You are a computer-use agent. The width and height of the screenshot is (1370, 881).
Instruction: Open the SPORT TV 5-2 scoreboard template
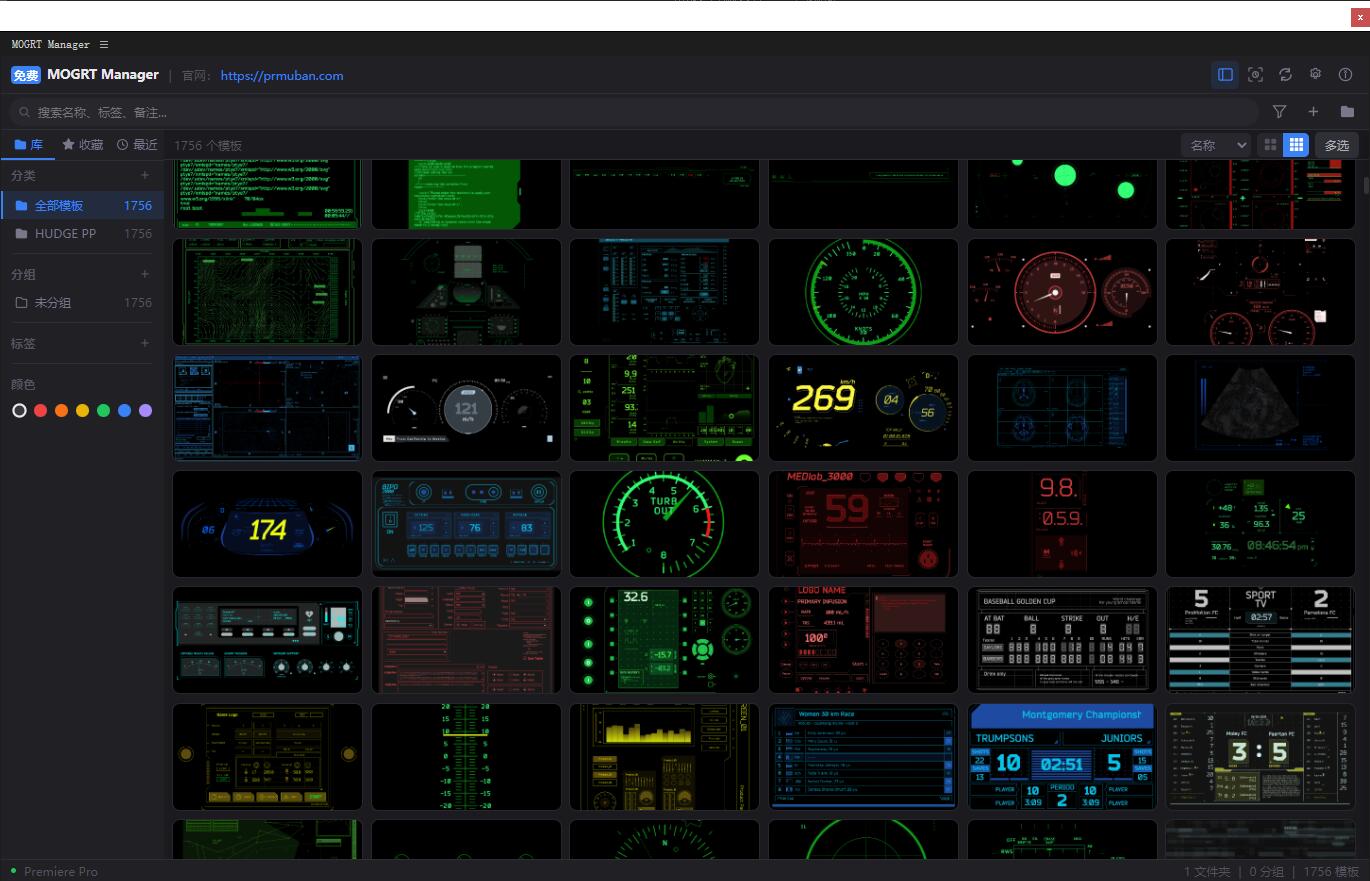coord(1261,640)
